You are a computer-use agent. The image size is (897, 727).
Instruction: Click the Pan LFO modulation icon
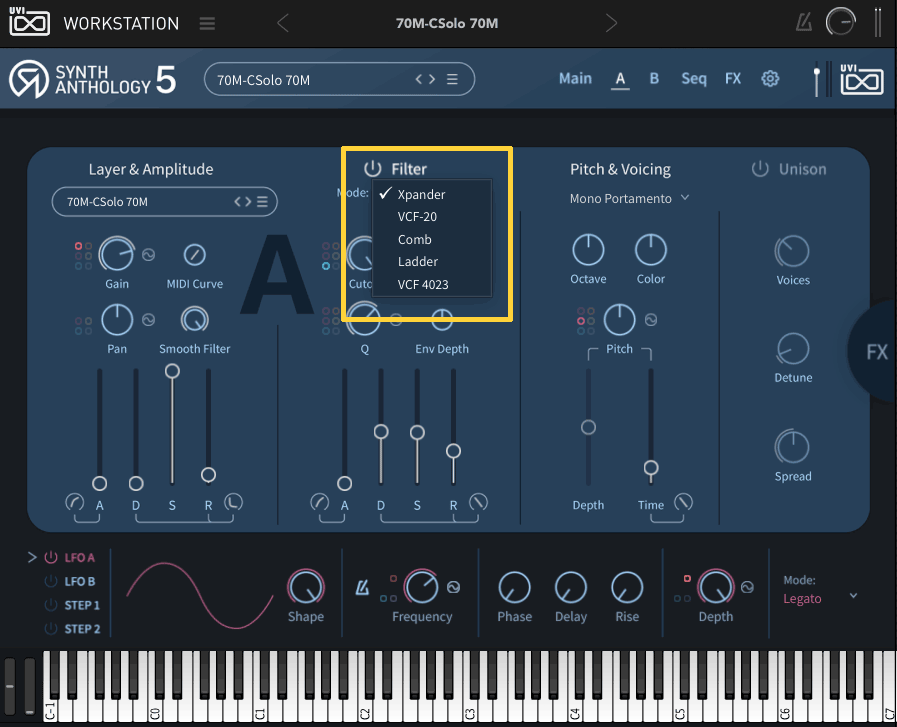(x=148, y=320)
